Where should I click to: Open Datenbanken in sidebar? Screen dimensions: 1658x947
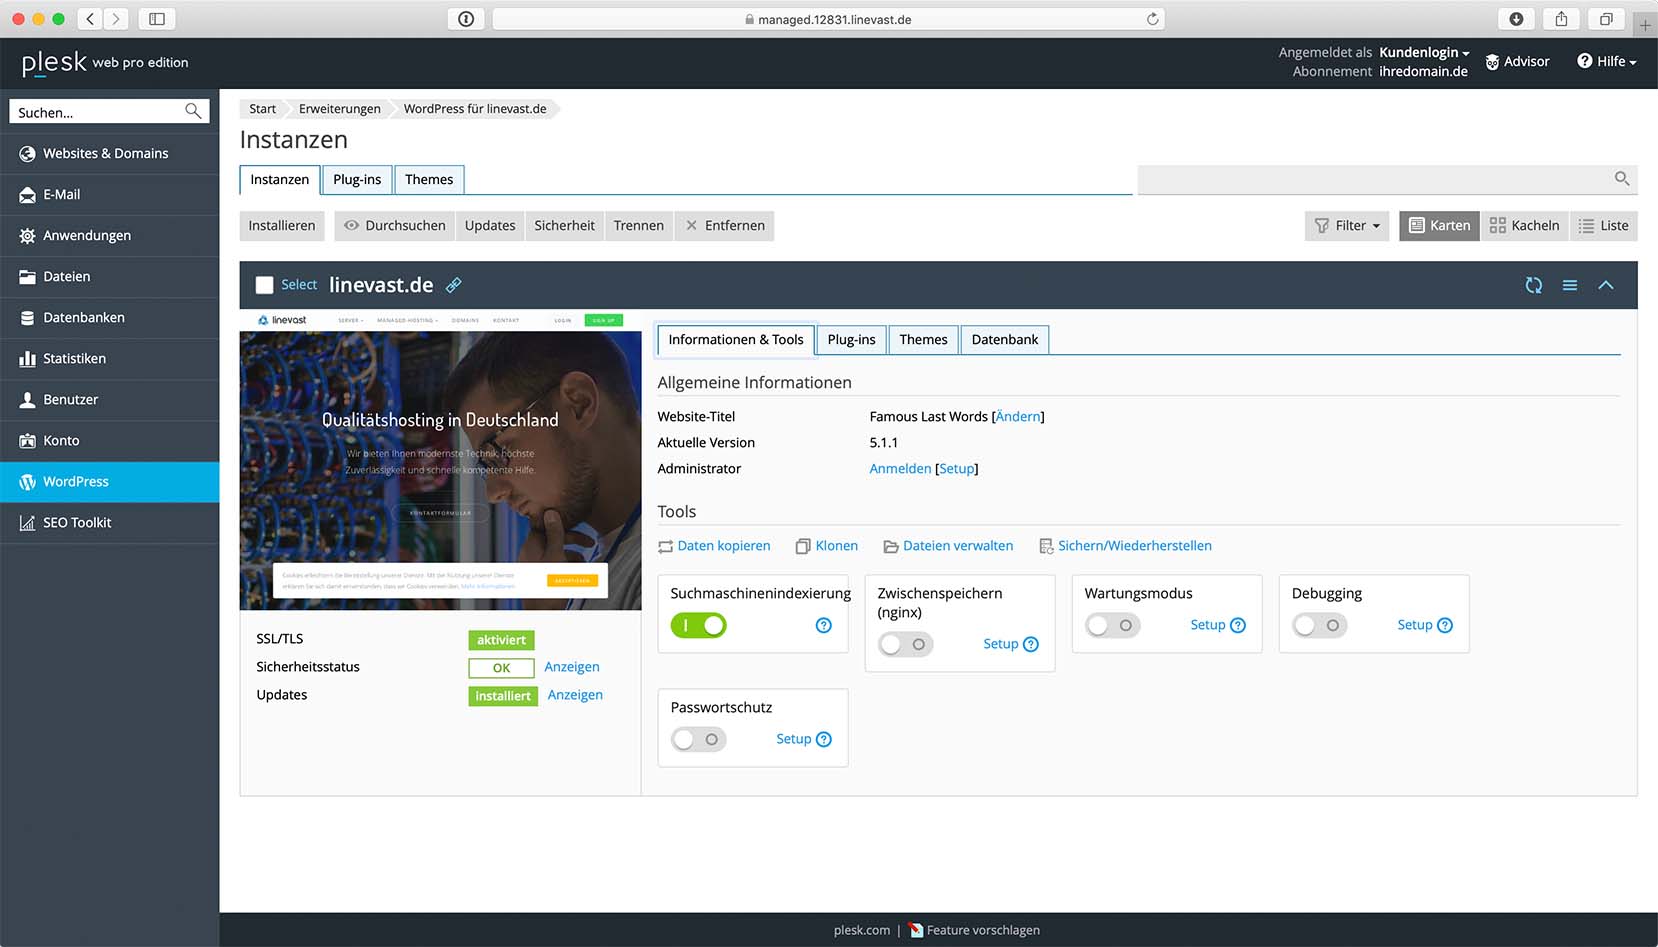110,318
